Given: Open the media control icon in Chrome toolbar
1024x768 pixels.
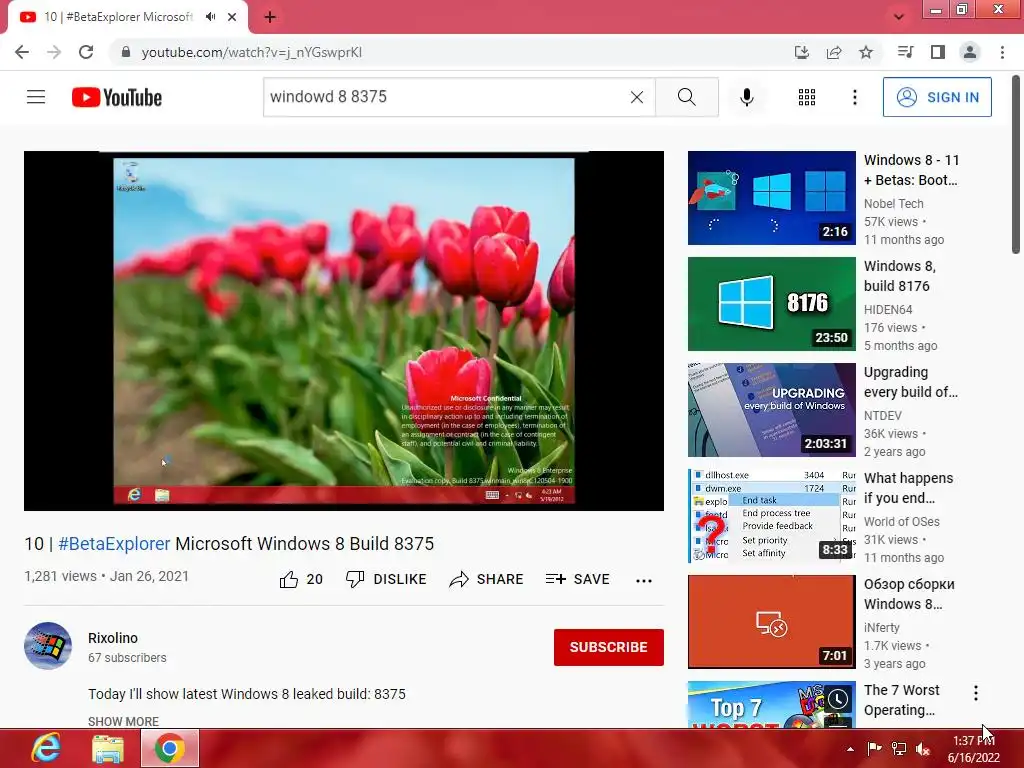Looking at the screenshot, I should point(905,52).
